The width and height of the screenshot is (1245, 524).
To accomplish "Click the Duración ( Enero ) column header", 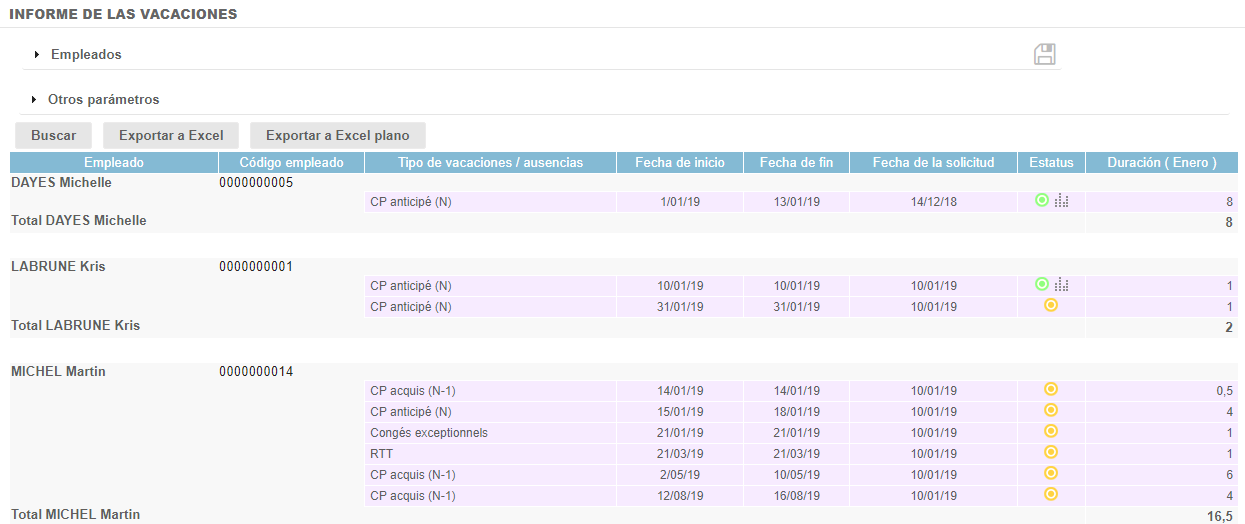I will (1160, 162).
